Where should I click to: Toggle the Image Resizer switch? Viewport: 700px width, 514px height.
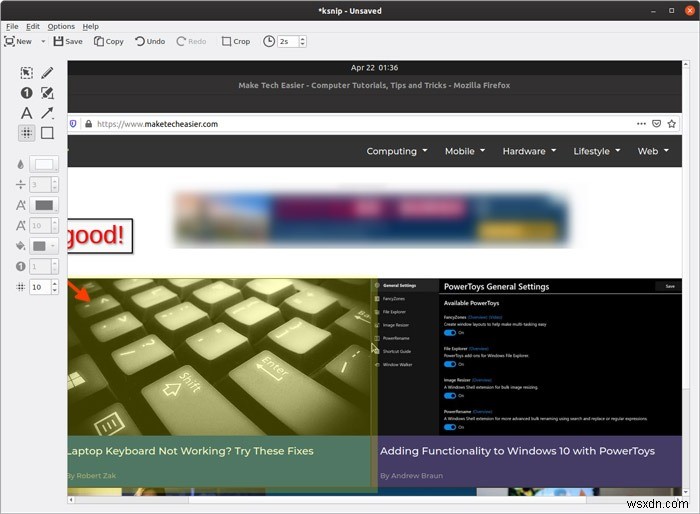point(450,396)
